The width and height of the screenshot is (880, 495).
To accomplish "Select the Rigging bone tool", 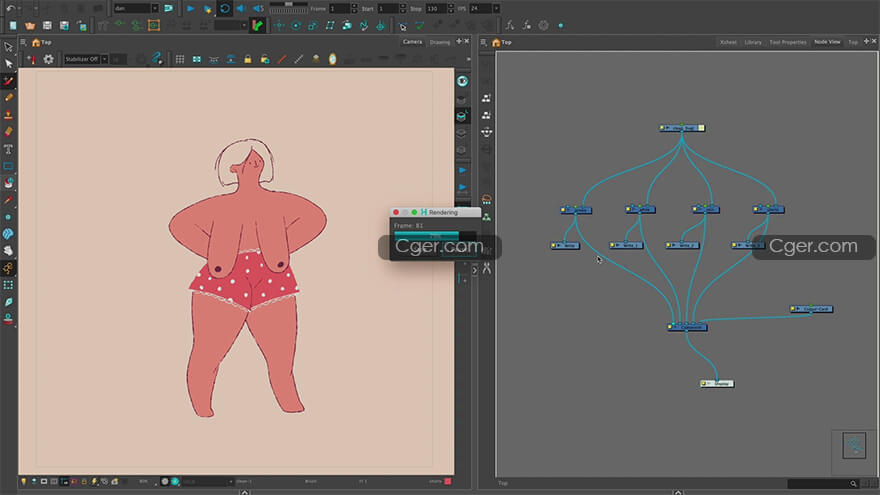I will pyautogui.click(x=8, y=268).
